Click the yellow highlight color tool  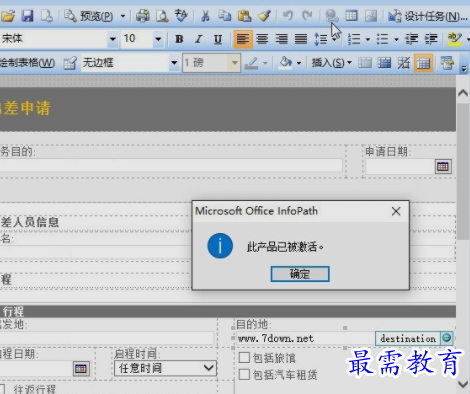(x=455, y=39)
